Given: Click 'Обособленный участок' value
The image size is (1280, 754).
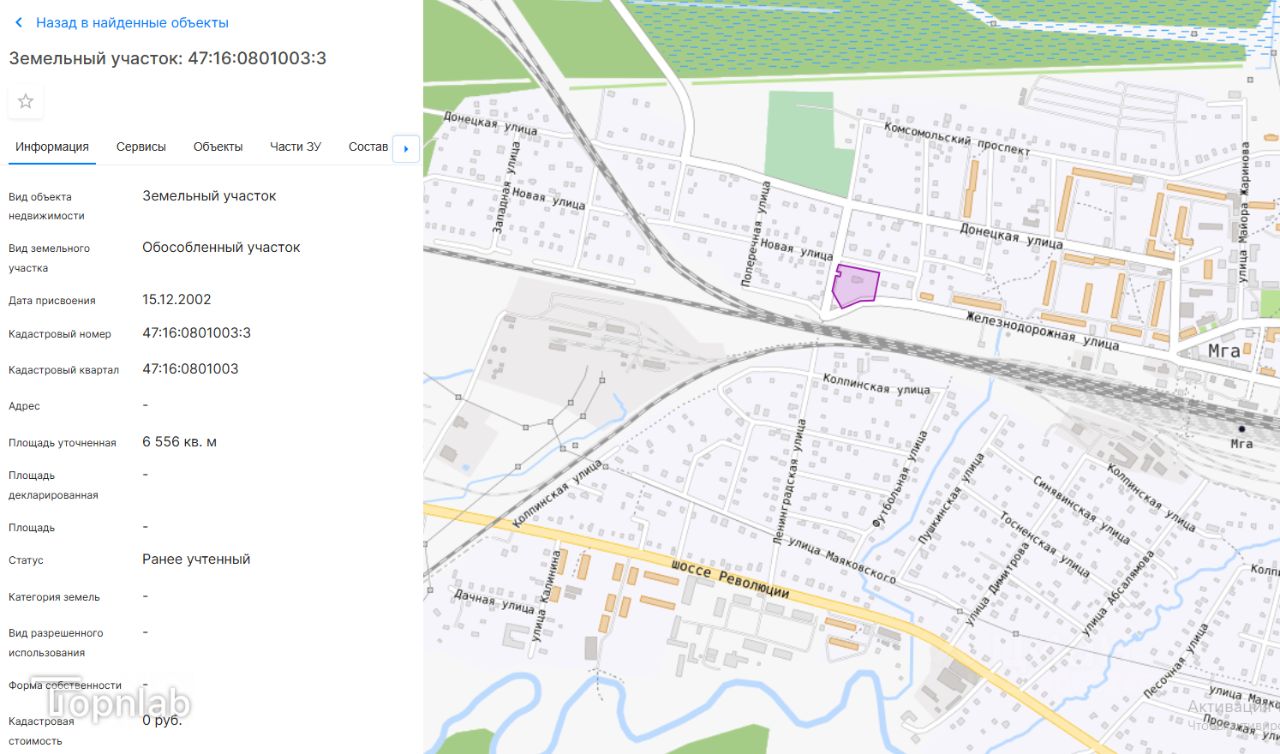Looking at the screenshot, I should click(221, 247).
